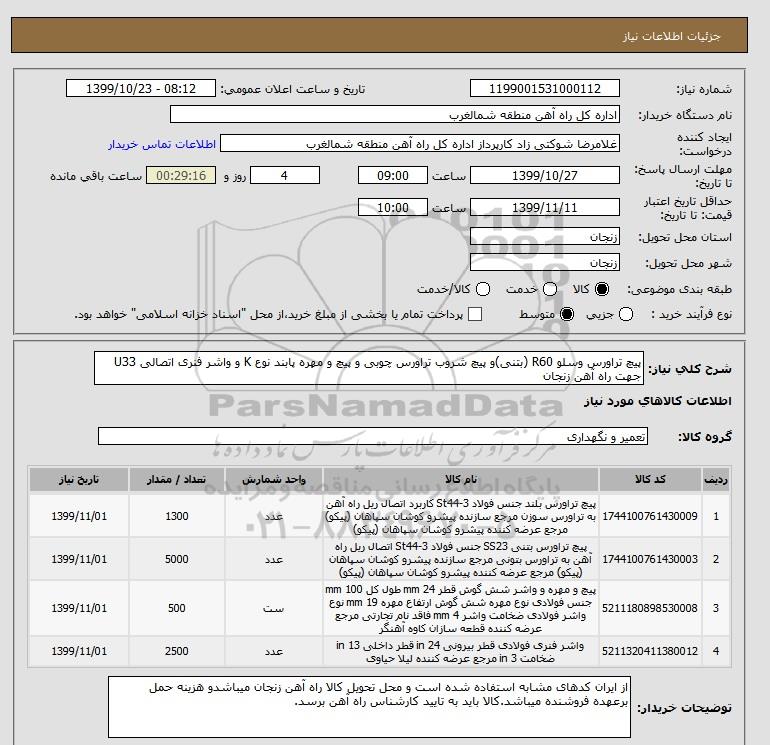Click row 4 spring washer description
This screenshot has height=745, width=770.
tap(461, 651)
